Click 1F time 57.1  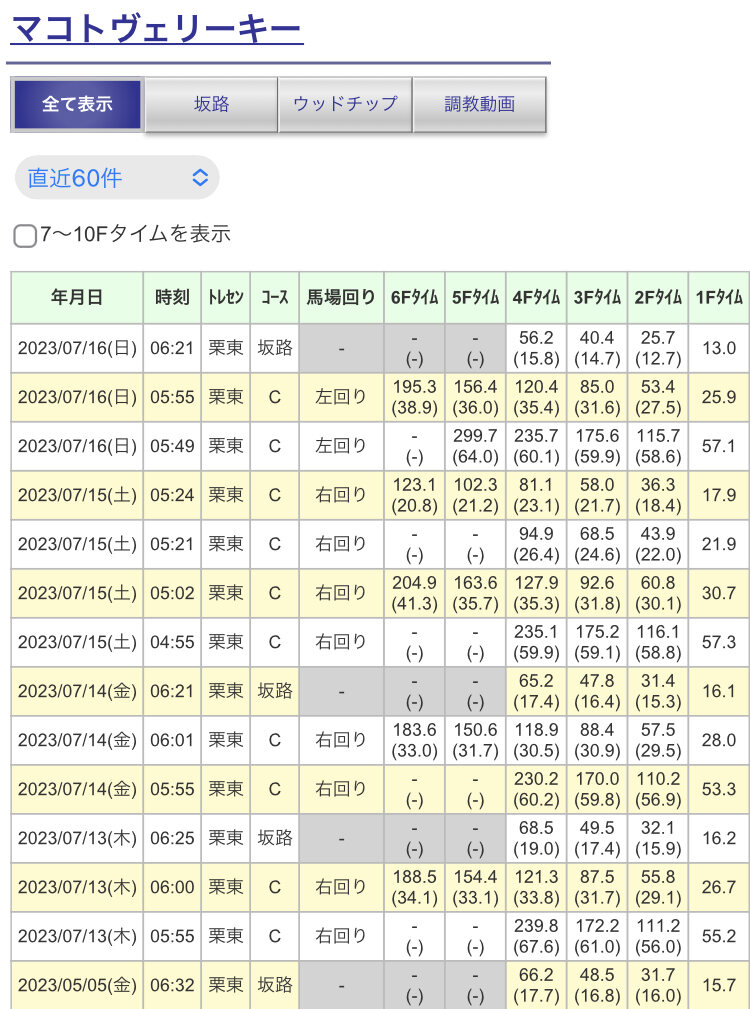click(719, 446)
